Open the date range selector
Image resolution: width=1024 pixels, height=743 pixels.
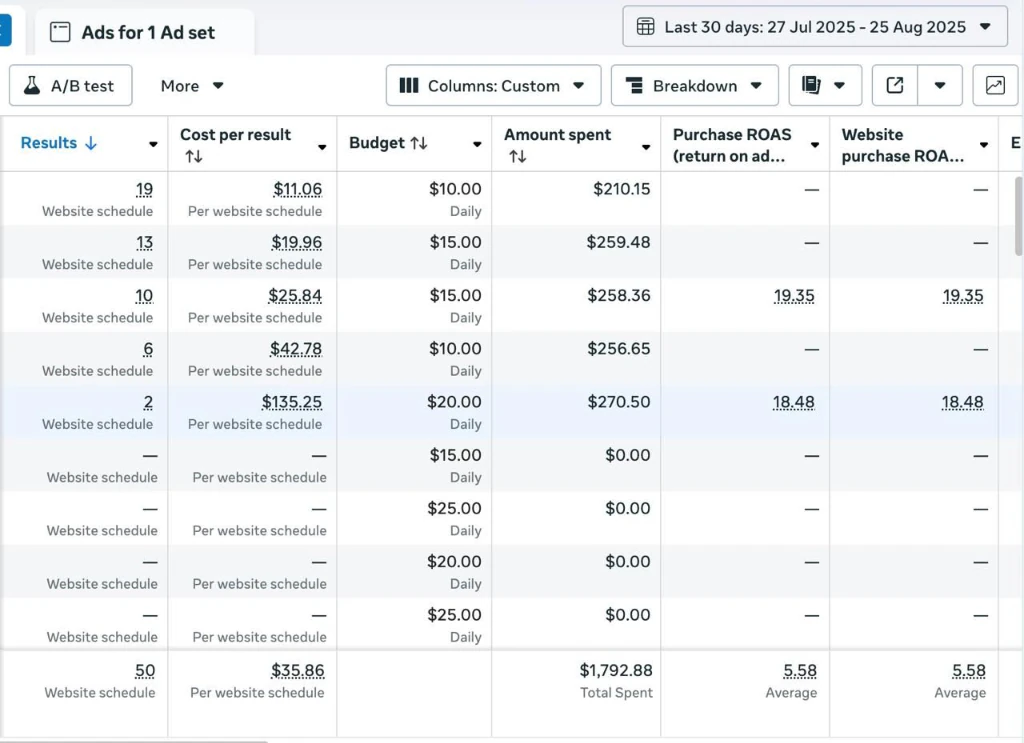815,27
